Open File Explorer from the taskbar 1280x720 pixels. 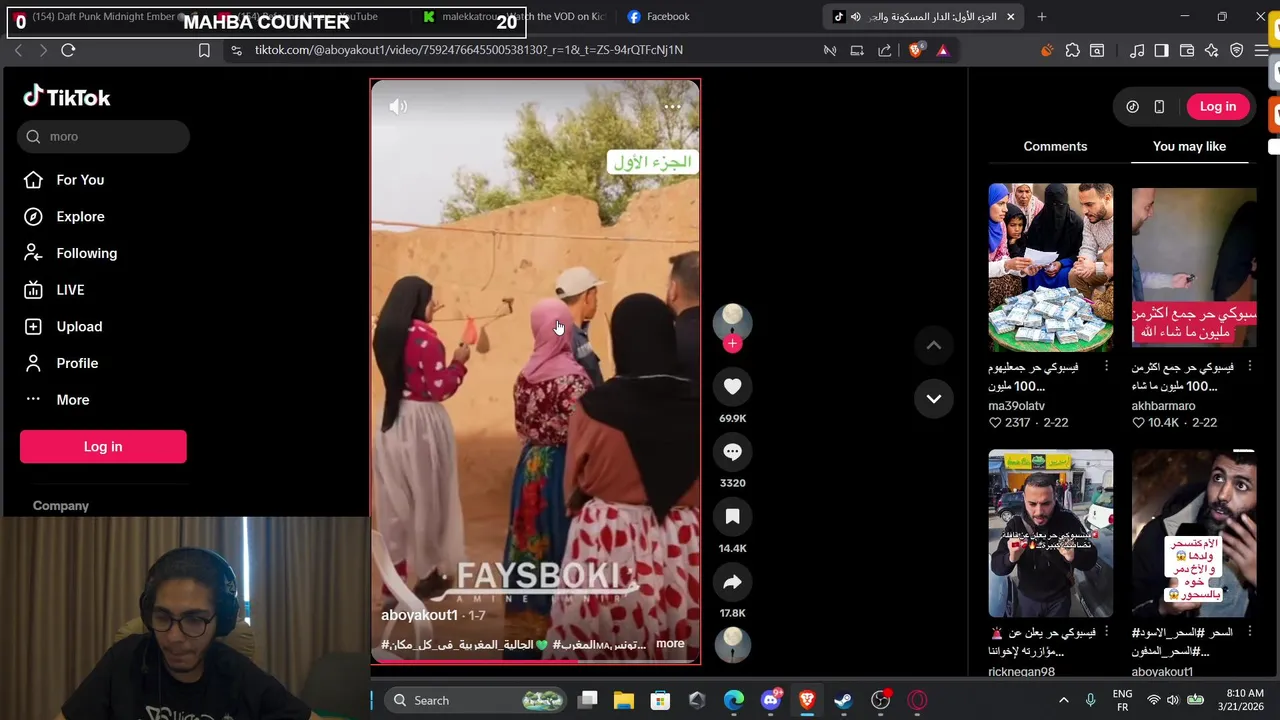(624, 700)
